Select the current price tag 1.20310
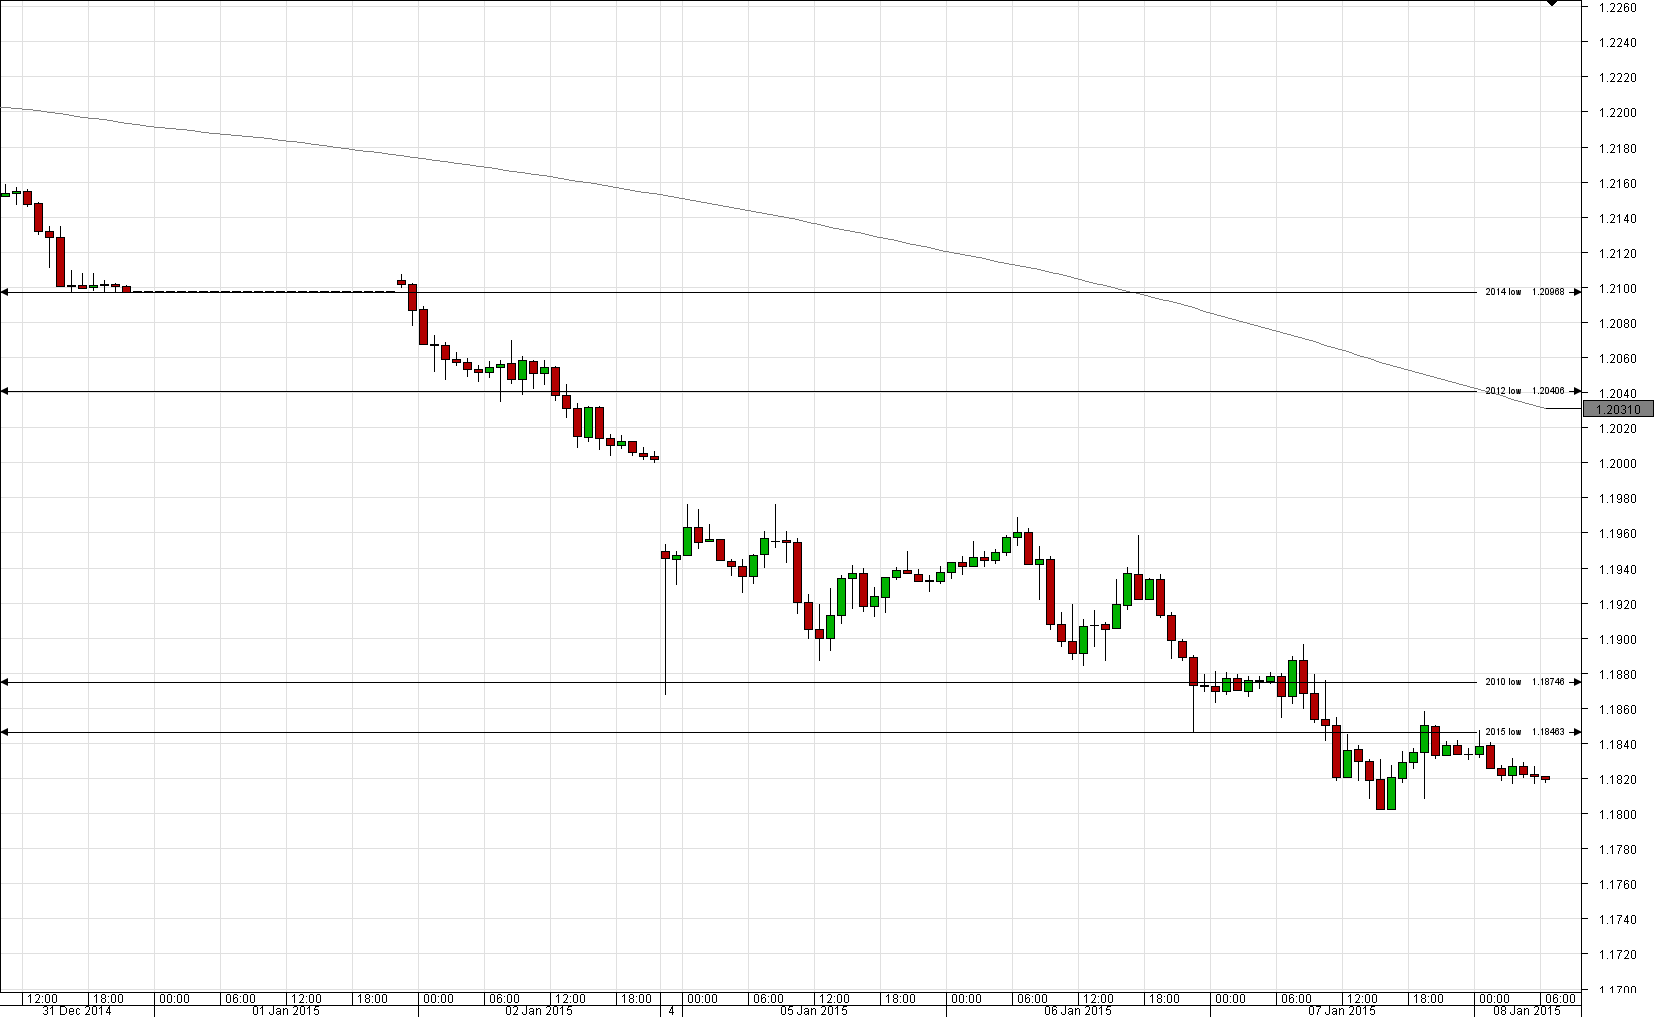 coord(1618,409)
